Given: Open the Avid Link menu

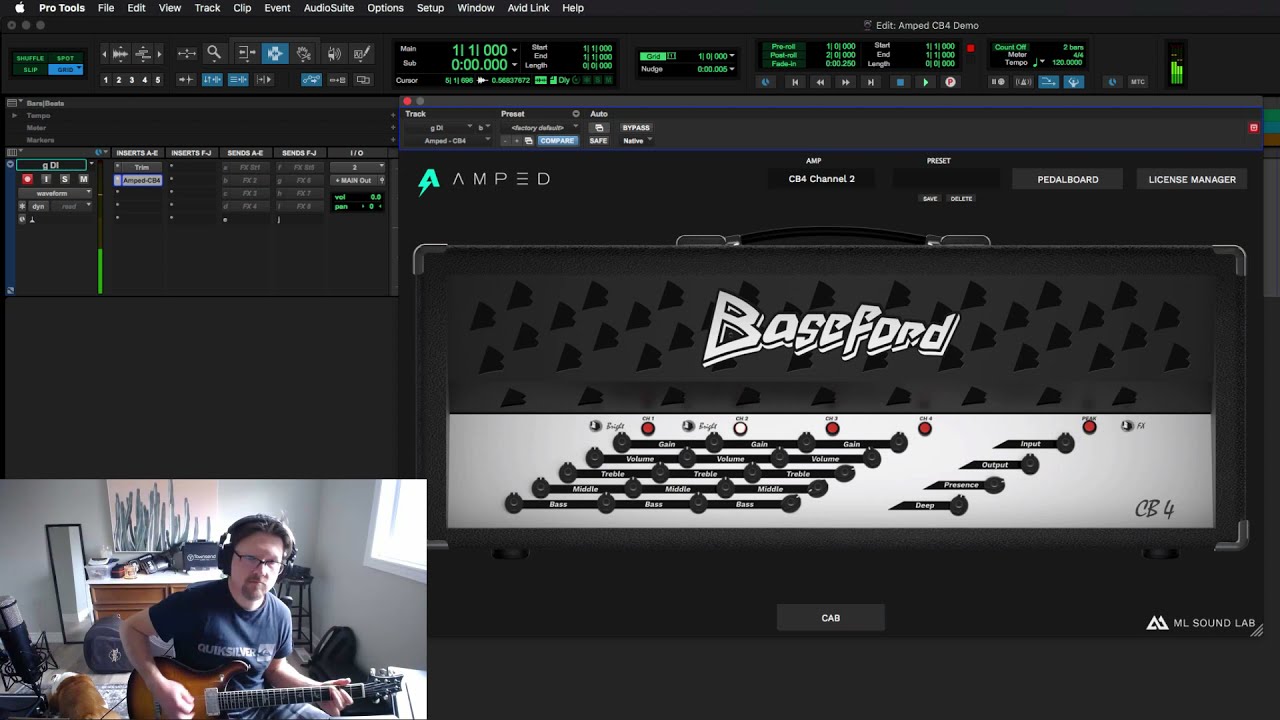Looking at the screenshot, I should click(x=528, y=8).
